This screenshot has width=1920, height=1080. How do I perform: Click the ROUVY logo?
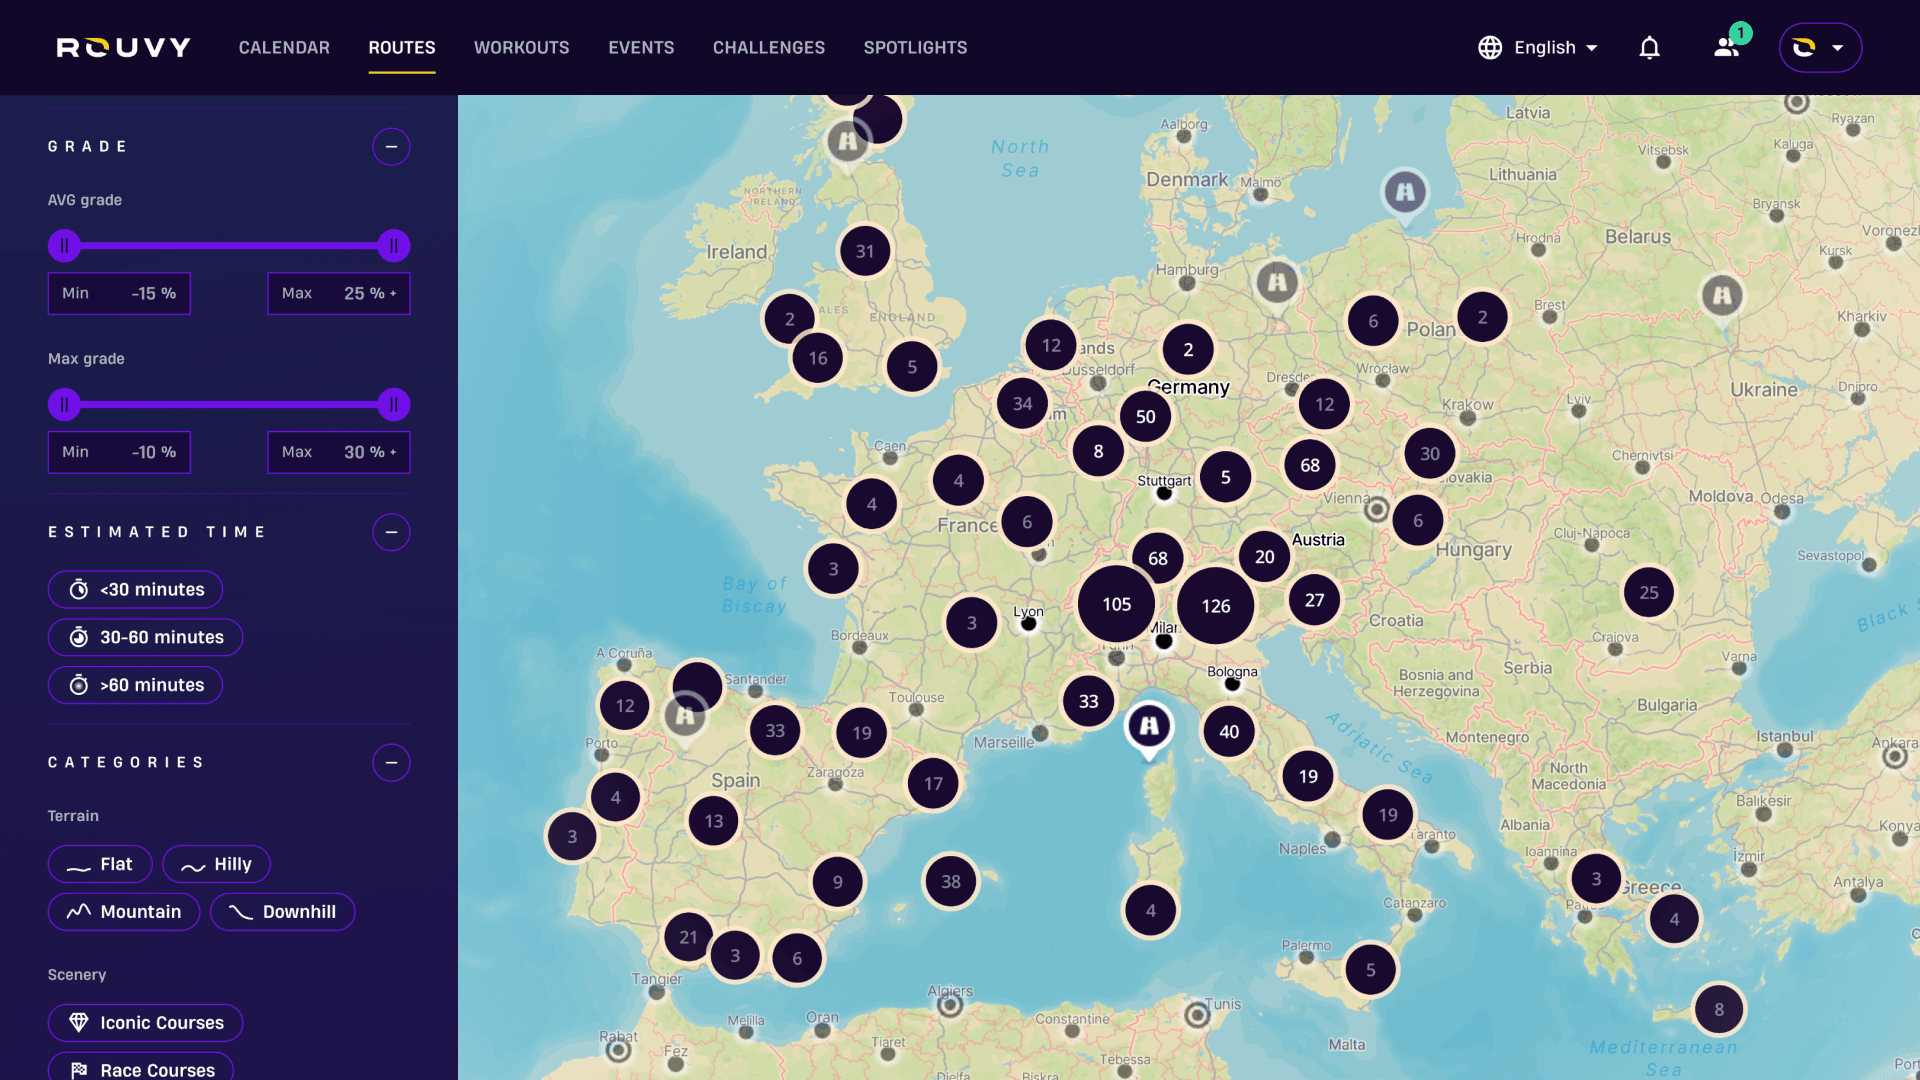pyautogui.click(x=123, y=46)
